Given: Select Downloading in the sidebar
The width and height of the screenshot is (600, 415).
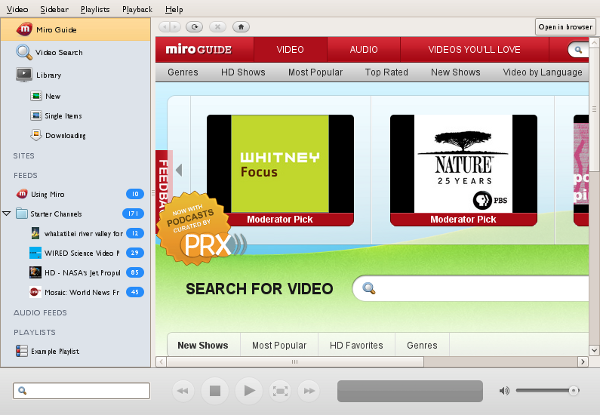Looking at the screenshot, I should pos(65,135).
